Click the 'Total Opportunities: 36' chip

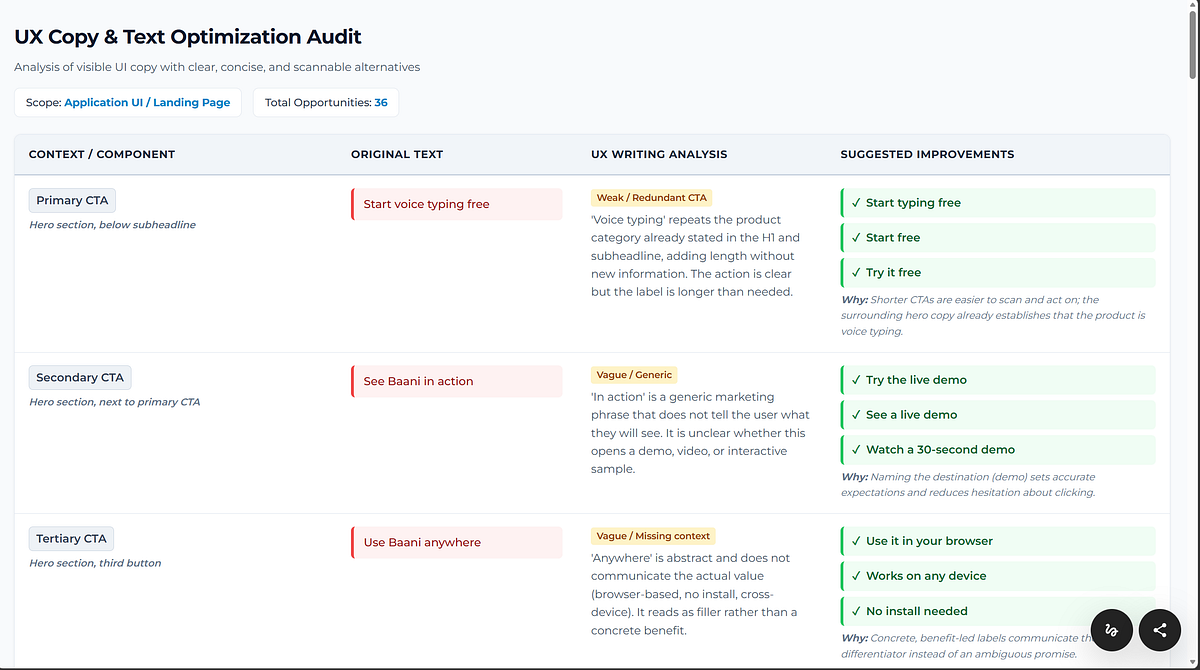326,102
